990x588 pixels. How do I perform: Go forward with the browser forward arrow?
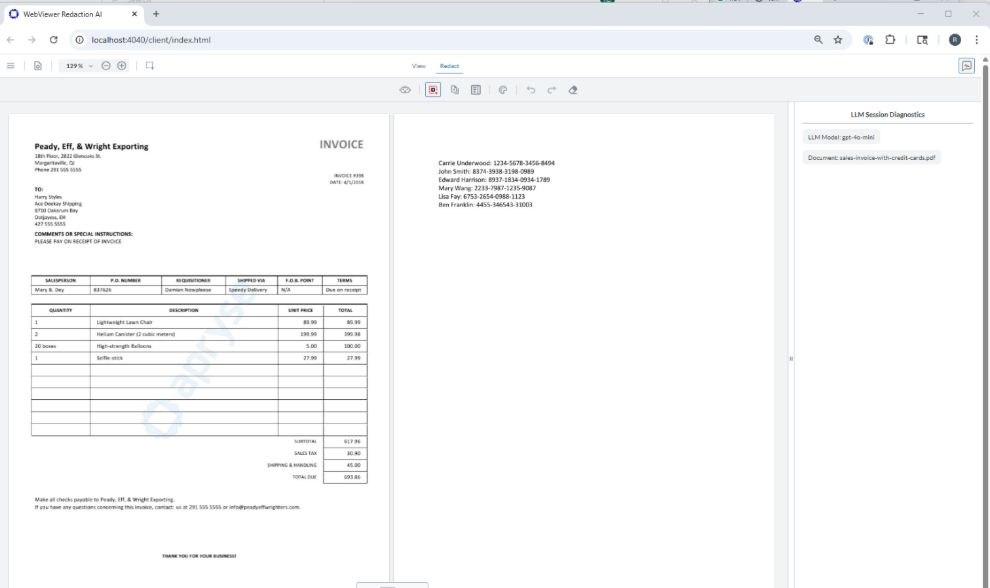coord(32,40)
